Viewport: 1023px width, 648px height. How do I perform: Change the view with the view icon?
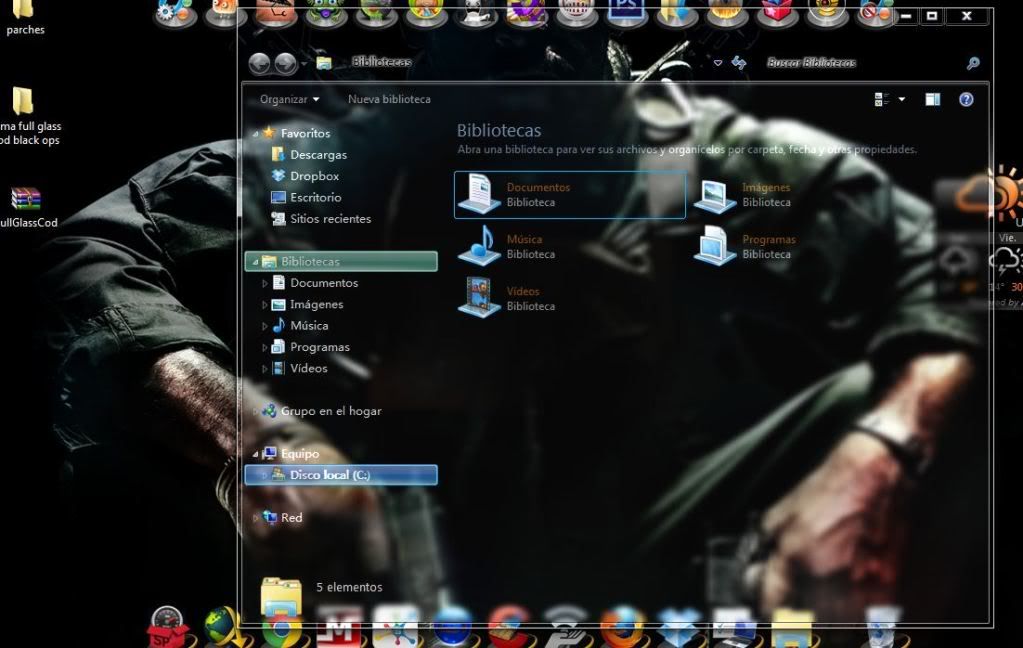881,99
